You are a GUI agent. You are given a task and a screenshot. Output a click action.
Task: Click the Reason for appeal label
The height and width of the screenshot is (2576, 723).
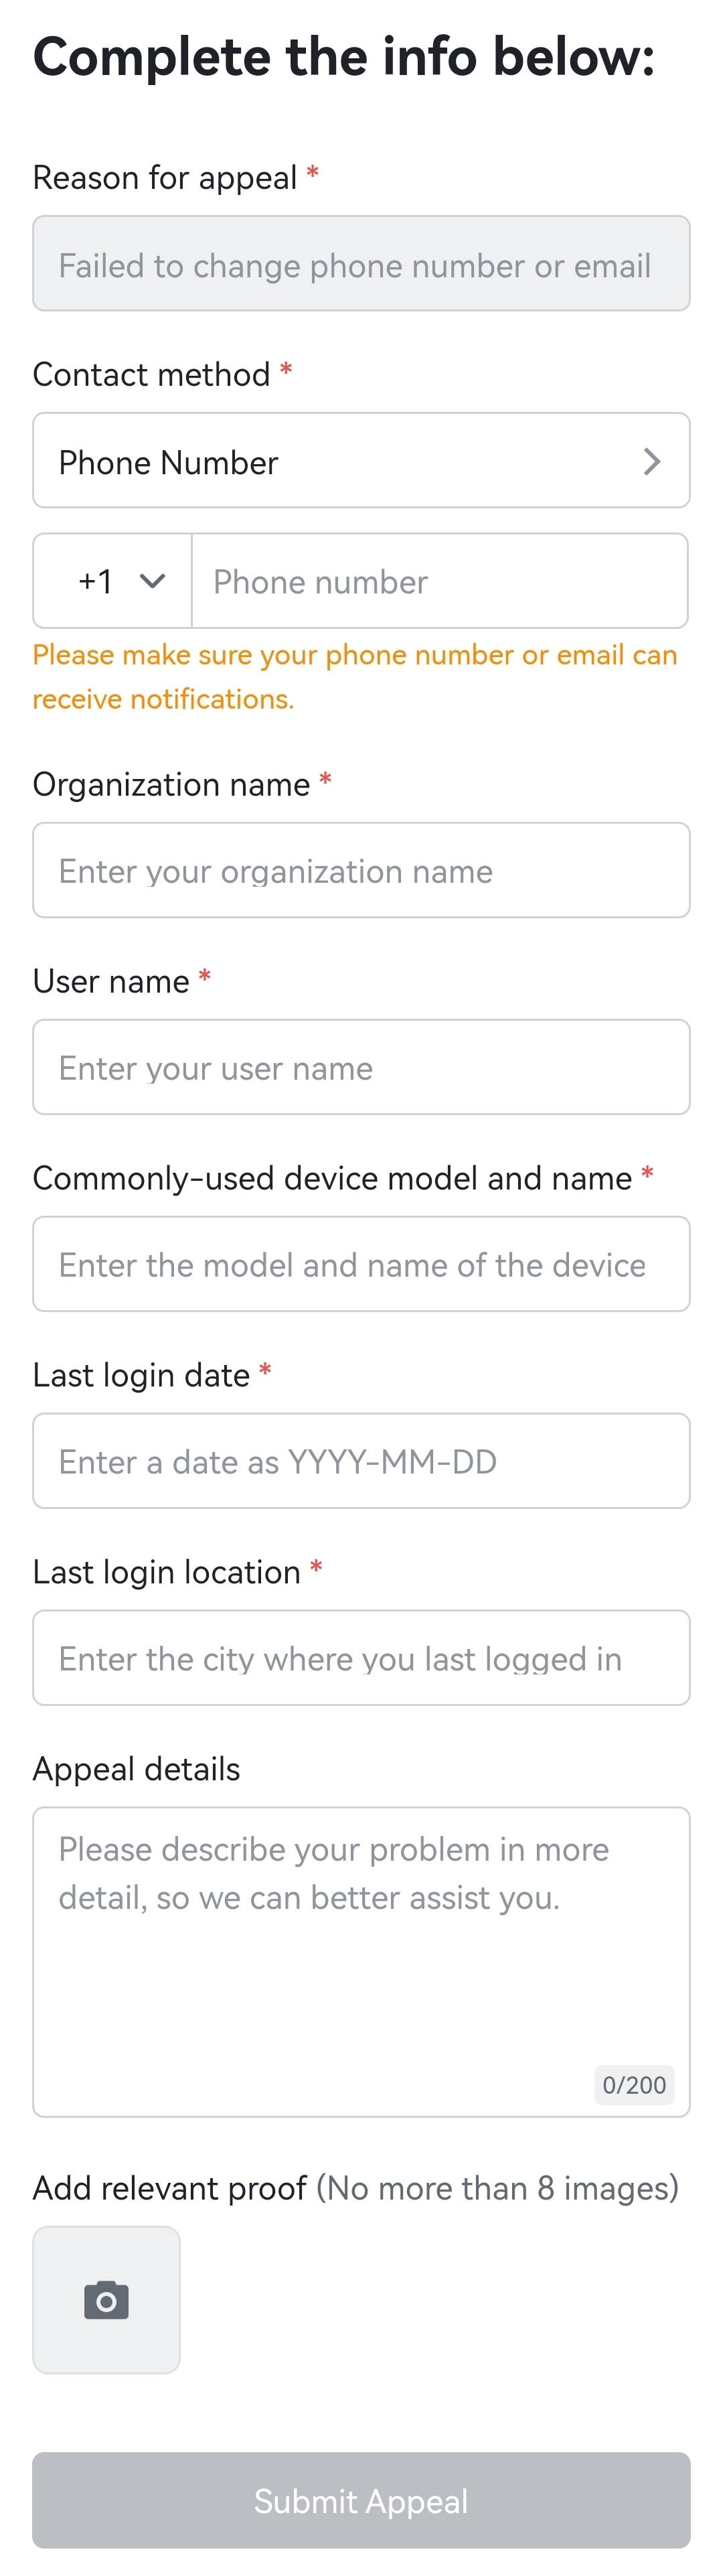coord(165,178)
